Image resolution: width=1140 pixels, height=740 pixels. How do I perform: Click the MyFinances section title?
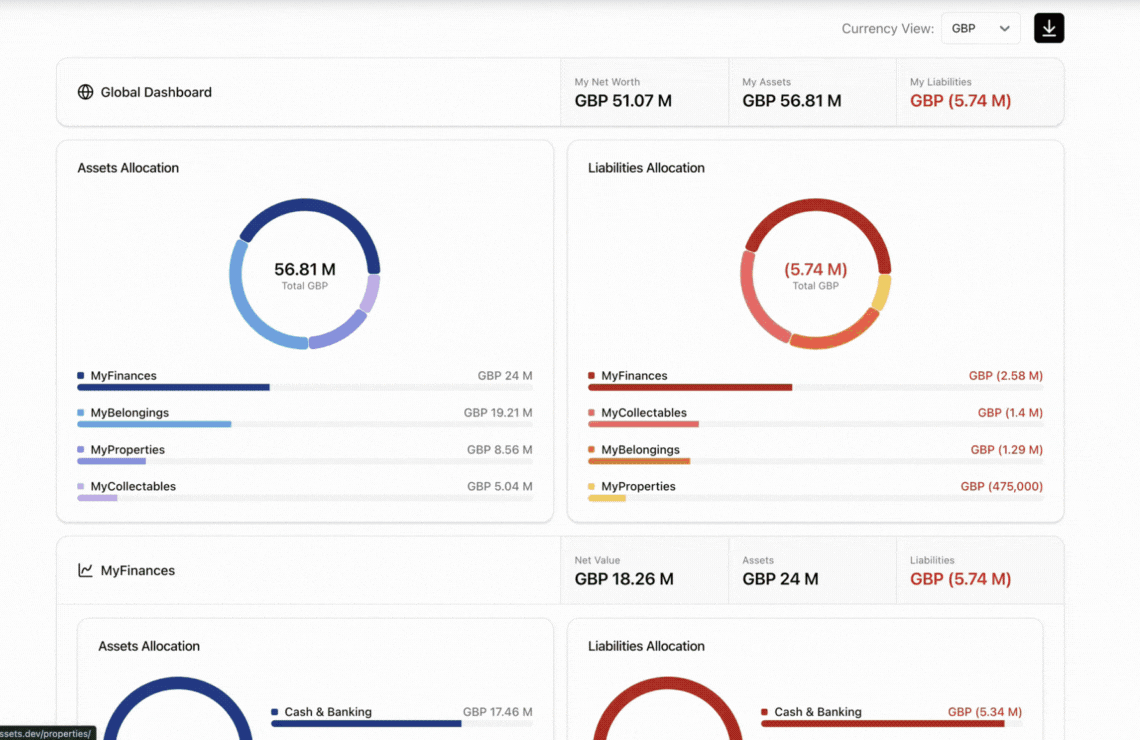pyautogui.click(x=137, y=571)
